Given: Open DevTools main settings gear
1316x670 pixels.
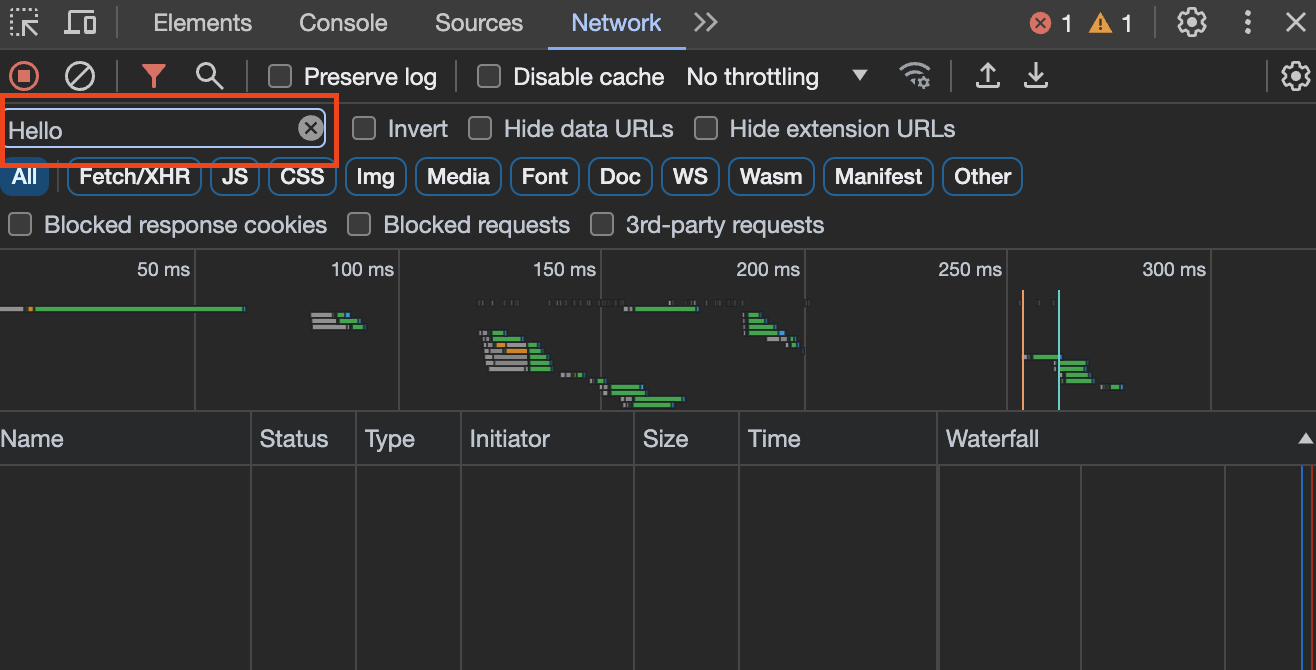Looking at the screenshot, I should point(1191,22).
